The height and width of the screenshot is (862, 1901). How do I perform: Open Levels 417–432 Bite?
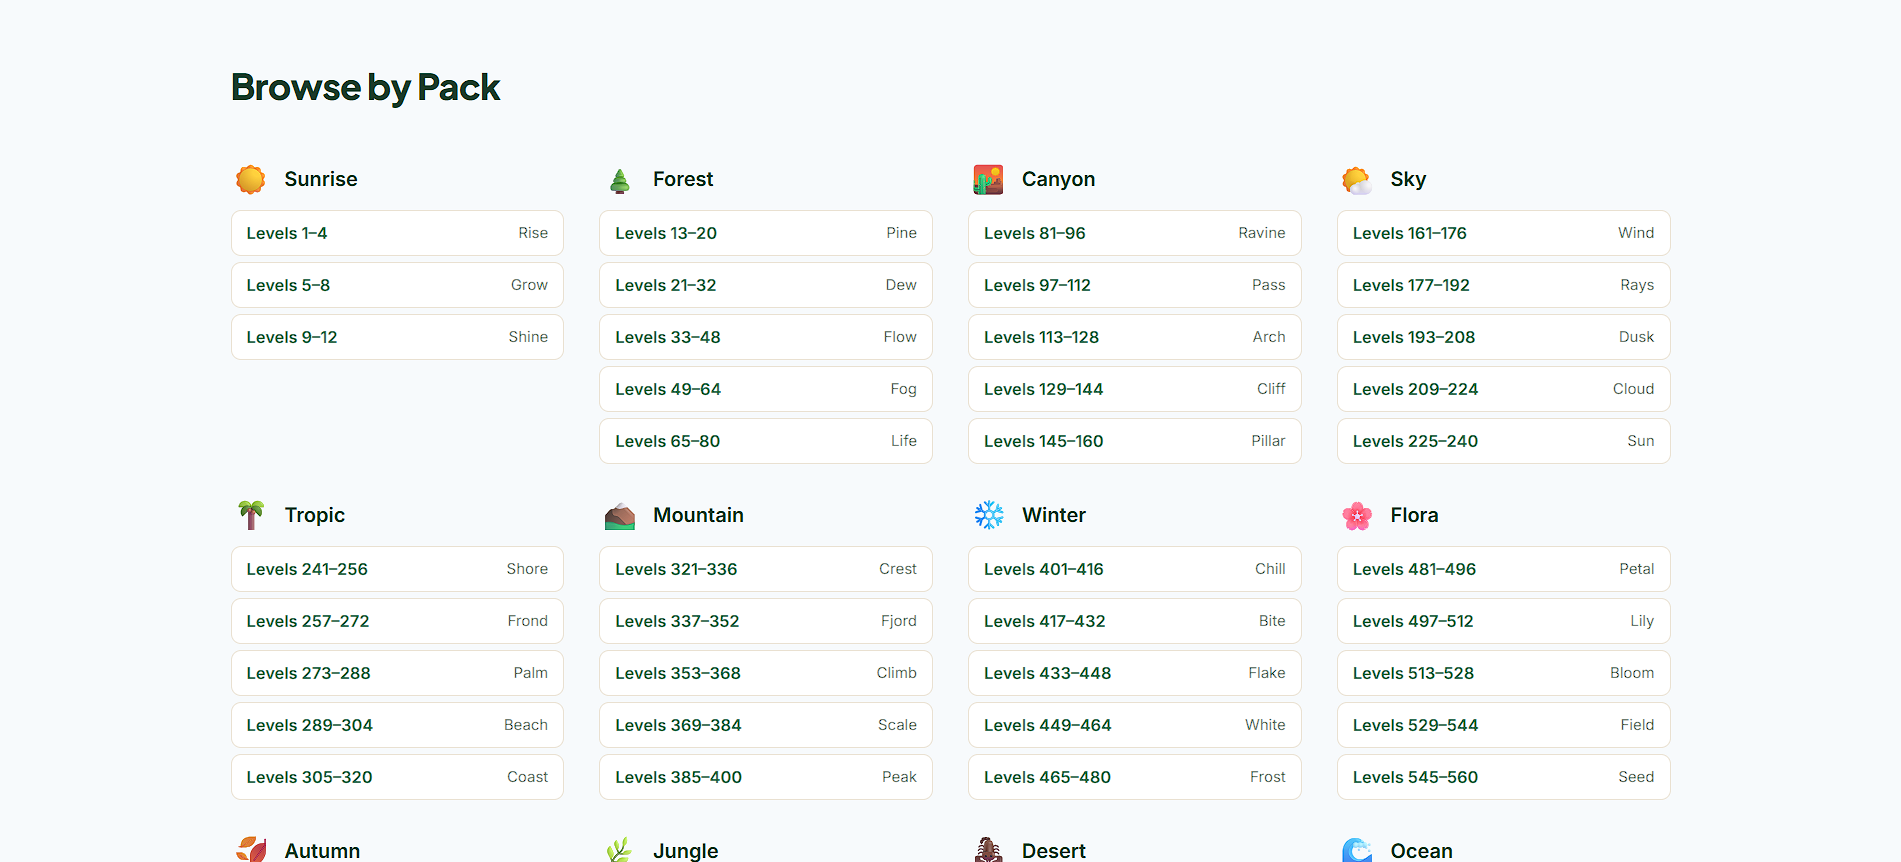coord(1135,621)
